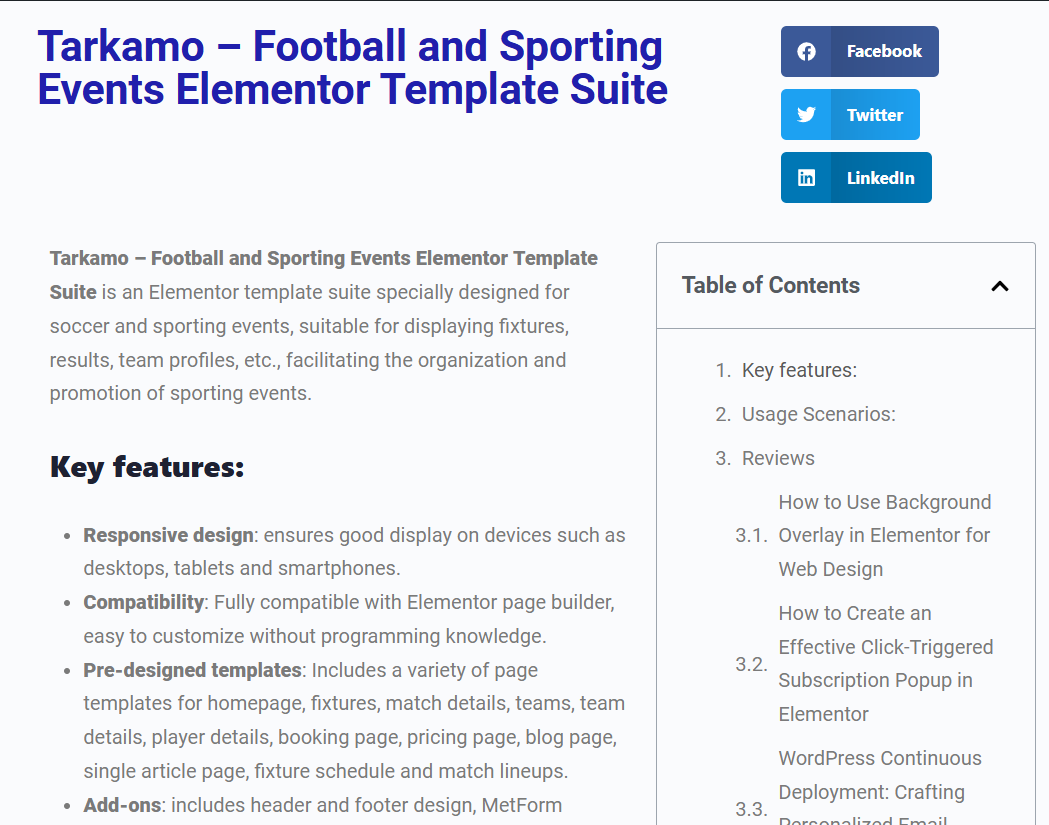Share the page via Twitter label

point(875,115)
